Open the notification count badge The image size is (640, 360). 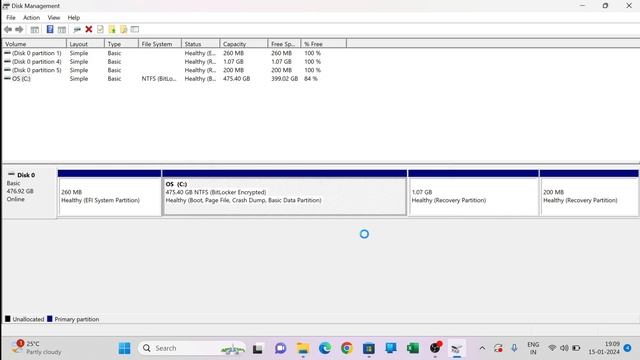pos(627,348)
